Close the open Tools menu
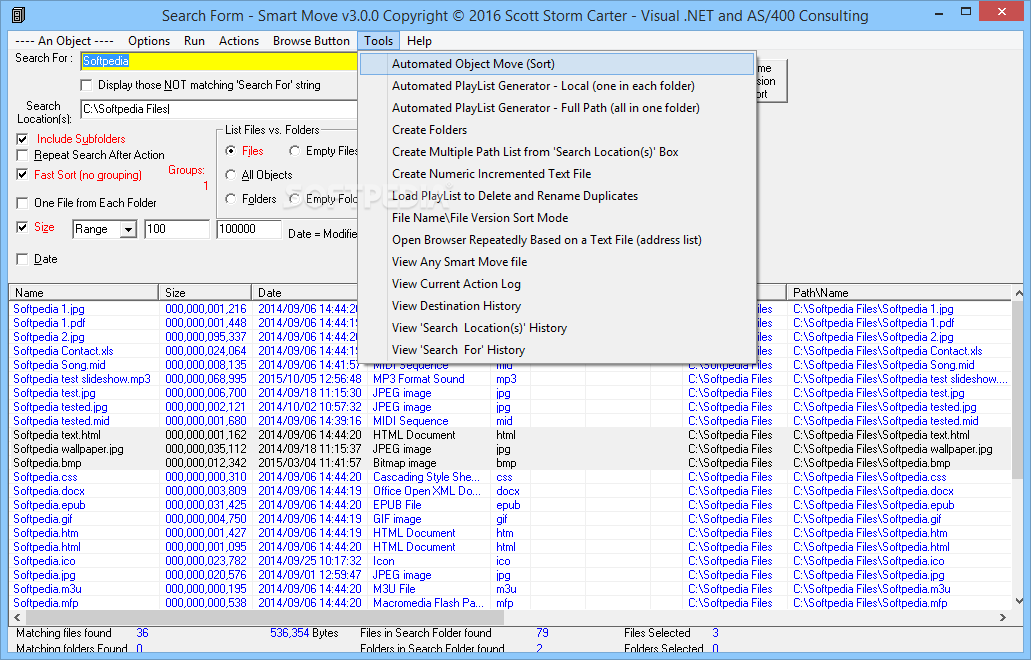Viewport: 1031px width, 660px height. point(379,41)
